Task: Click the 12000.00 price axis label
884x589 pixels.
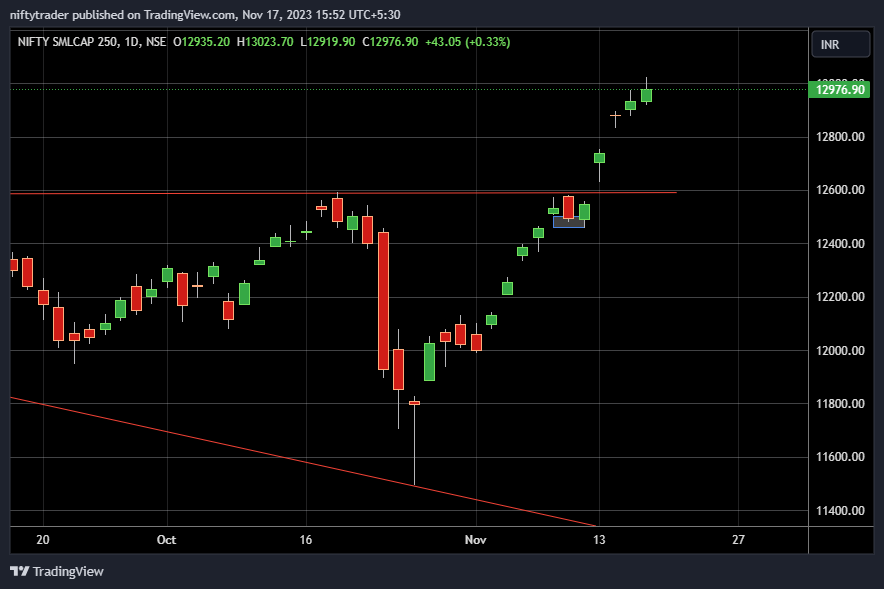Action: pos(840,351)
